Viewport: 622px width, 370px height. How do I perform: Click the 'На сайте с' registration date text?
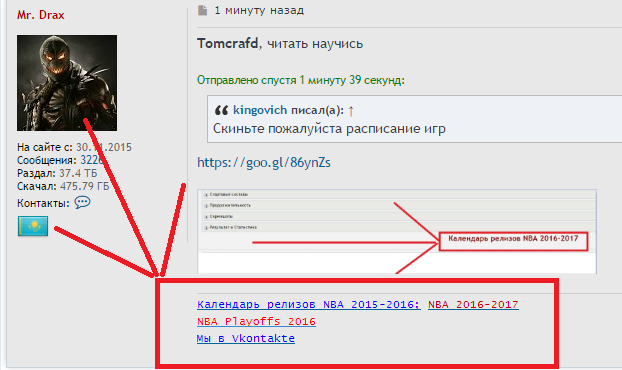click(74, 147)
